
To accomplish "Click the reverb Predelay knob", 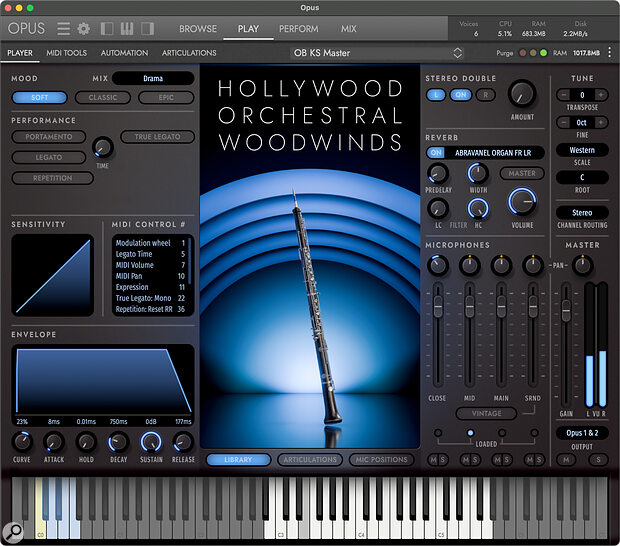I will point(438,173).
